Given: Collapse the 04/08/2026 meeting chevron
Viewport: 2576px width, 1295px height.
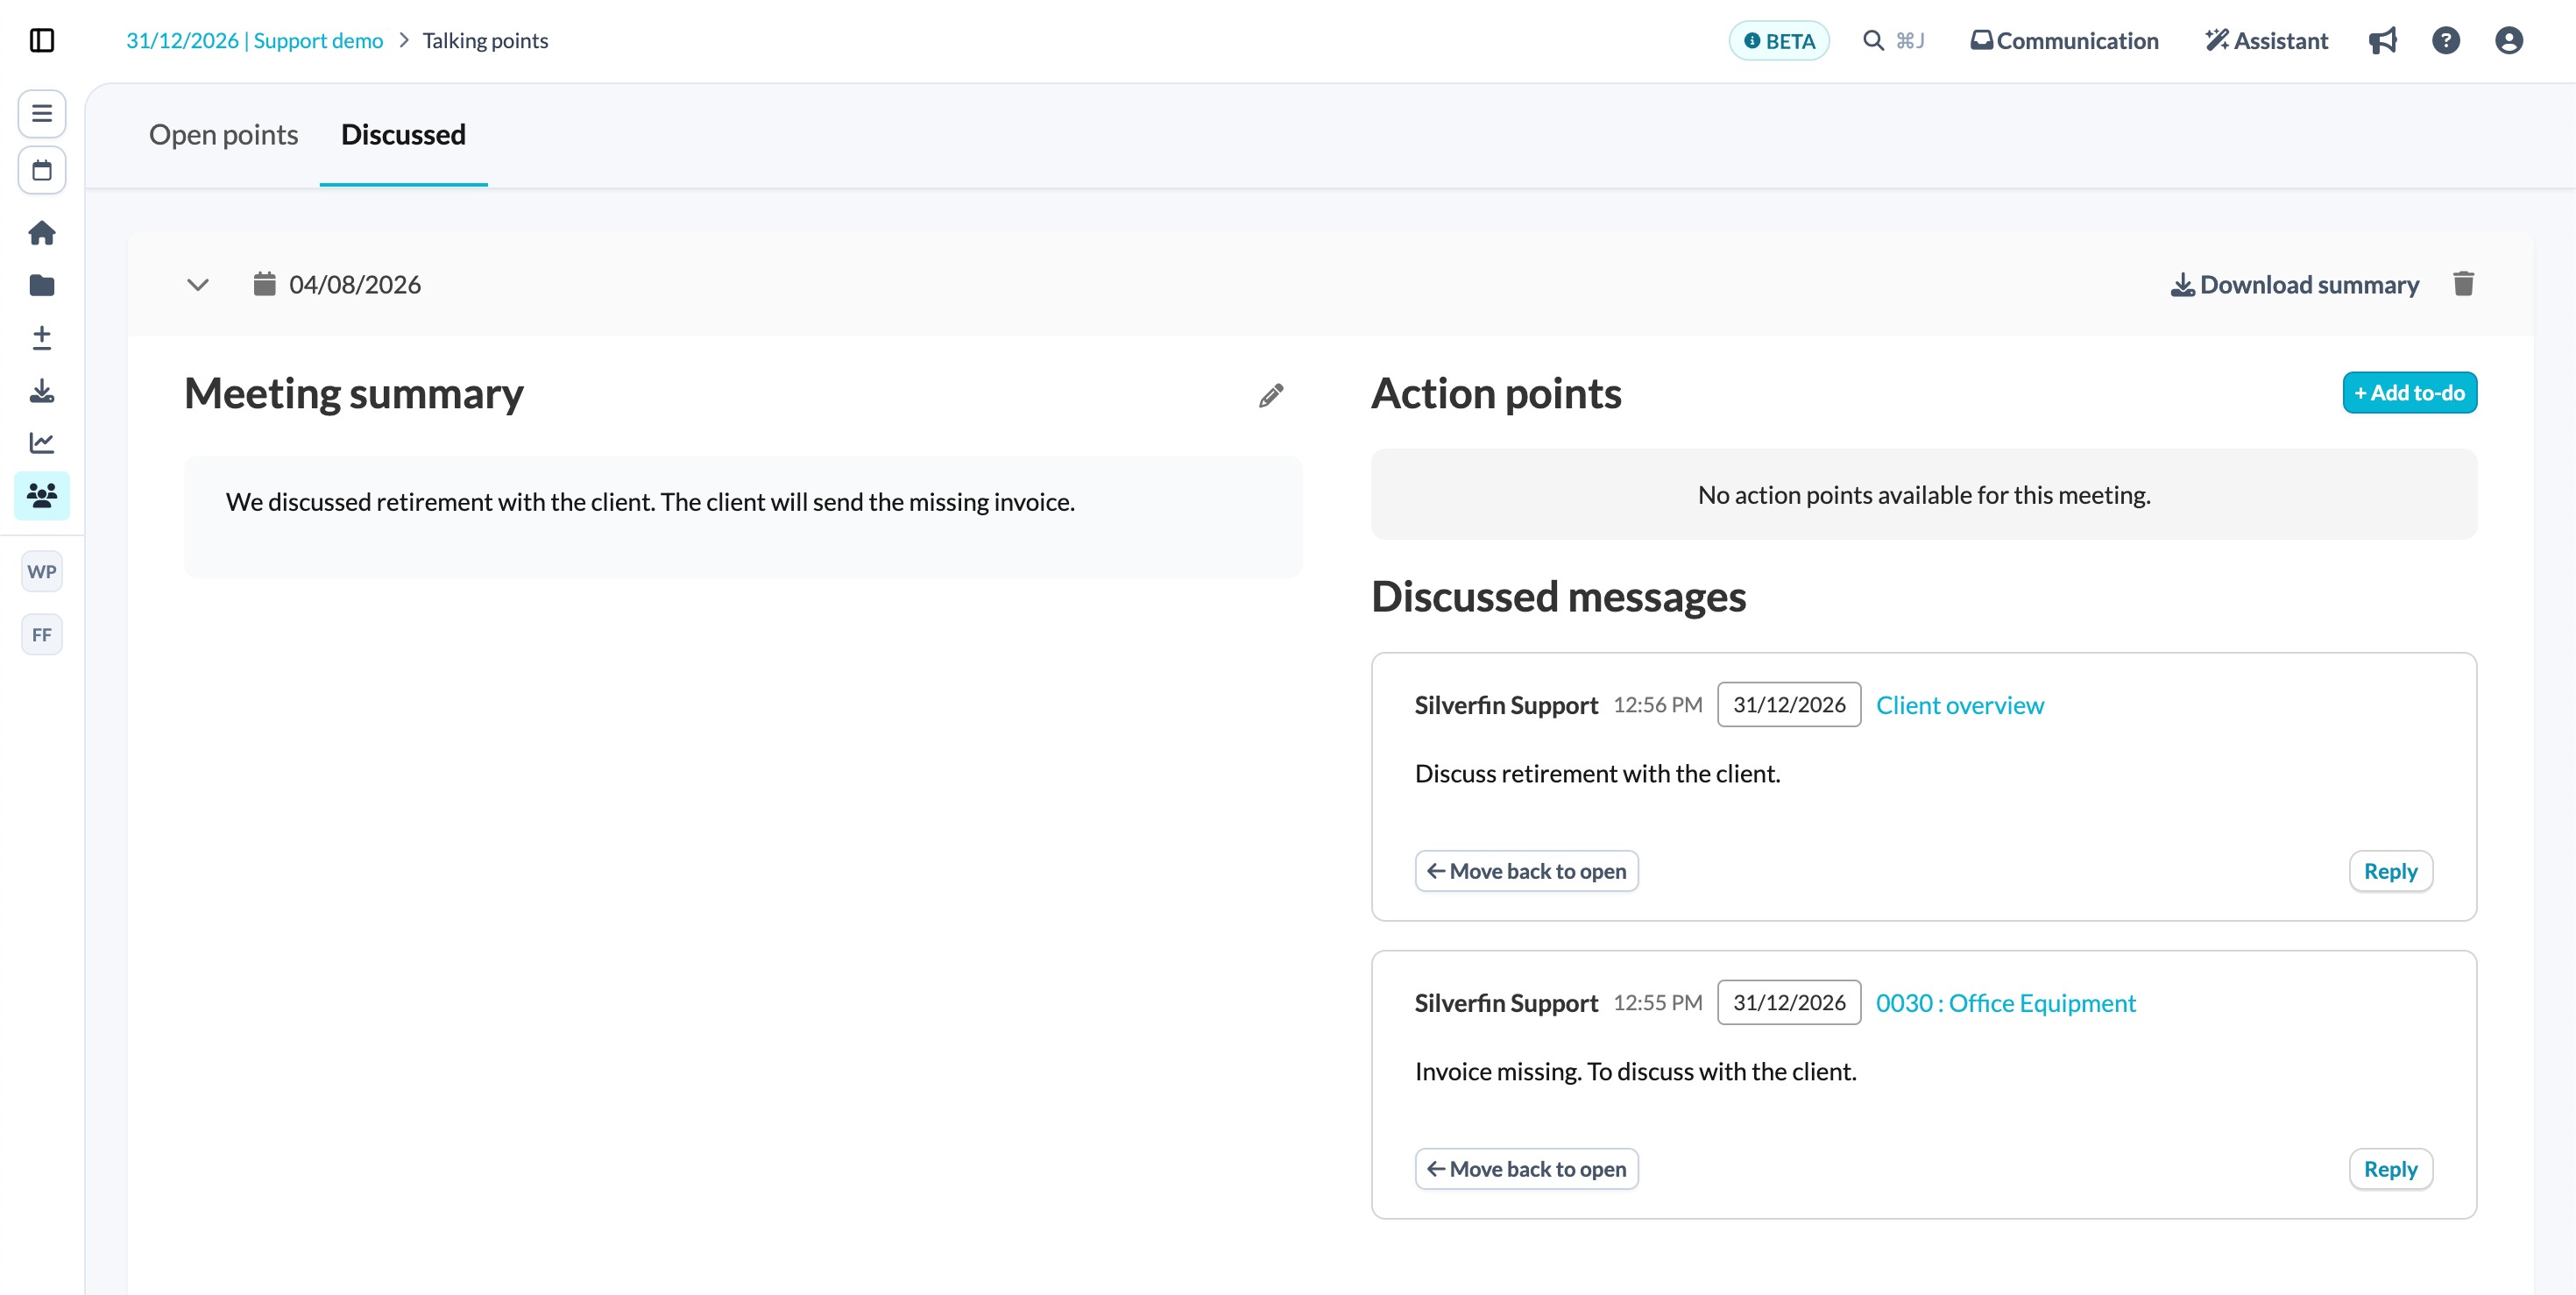Looking at the screenshot, I should (198, 285).
